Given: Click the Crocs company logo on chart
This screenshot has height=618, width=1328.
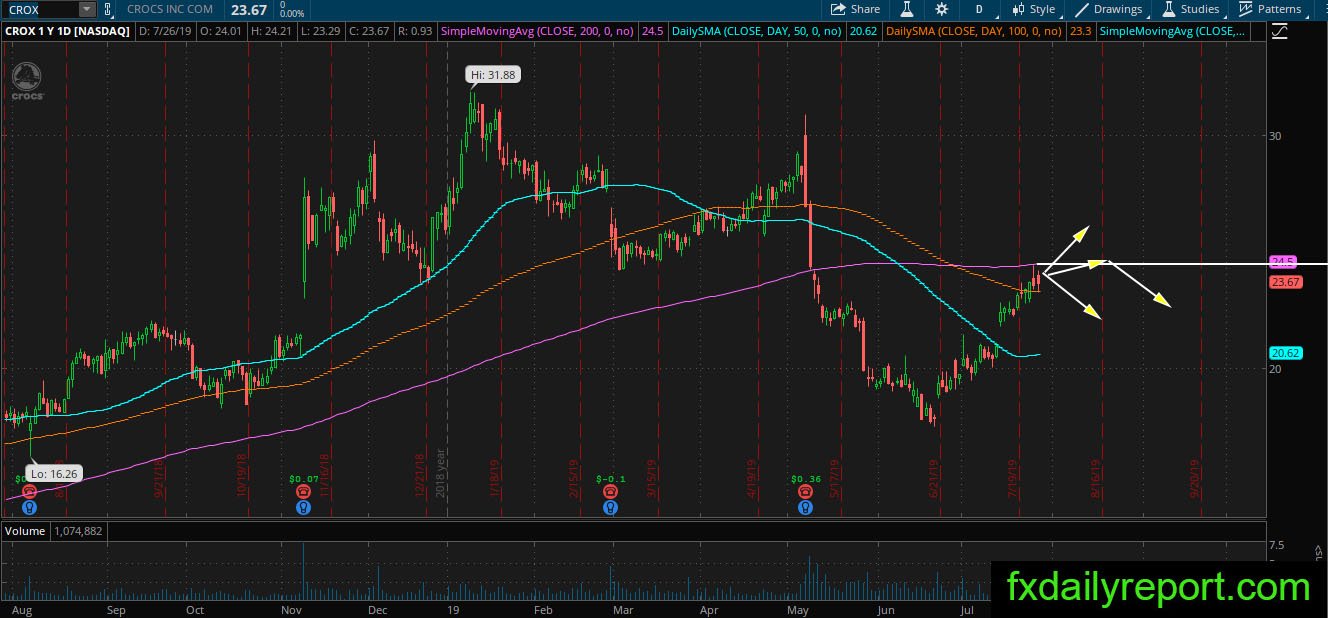Looking at the screenshot, I should (x=28, y=80).
